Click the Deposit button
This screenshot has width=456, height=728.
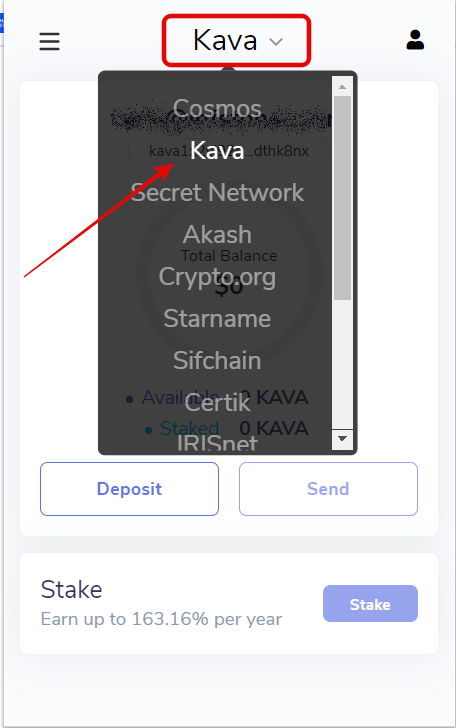[129, 489]
